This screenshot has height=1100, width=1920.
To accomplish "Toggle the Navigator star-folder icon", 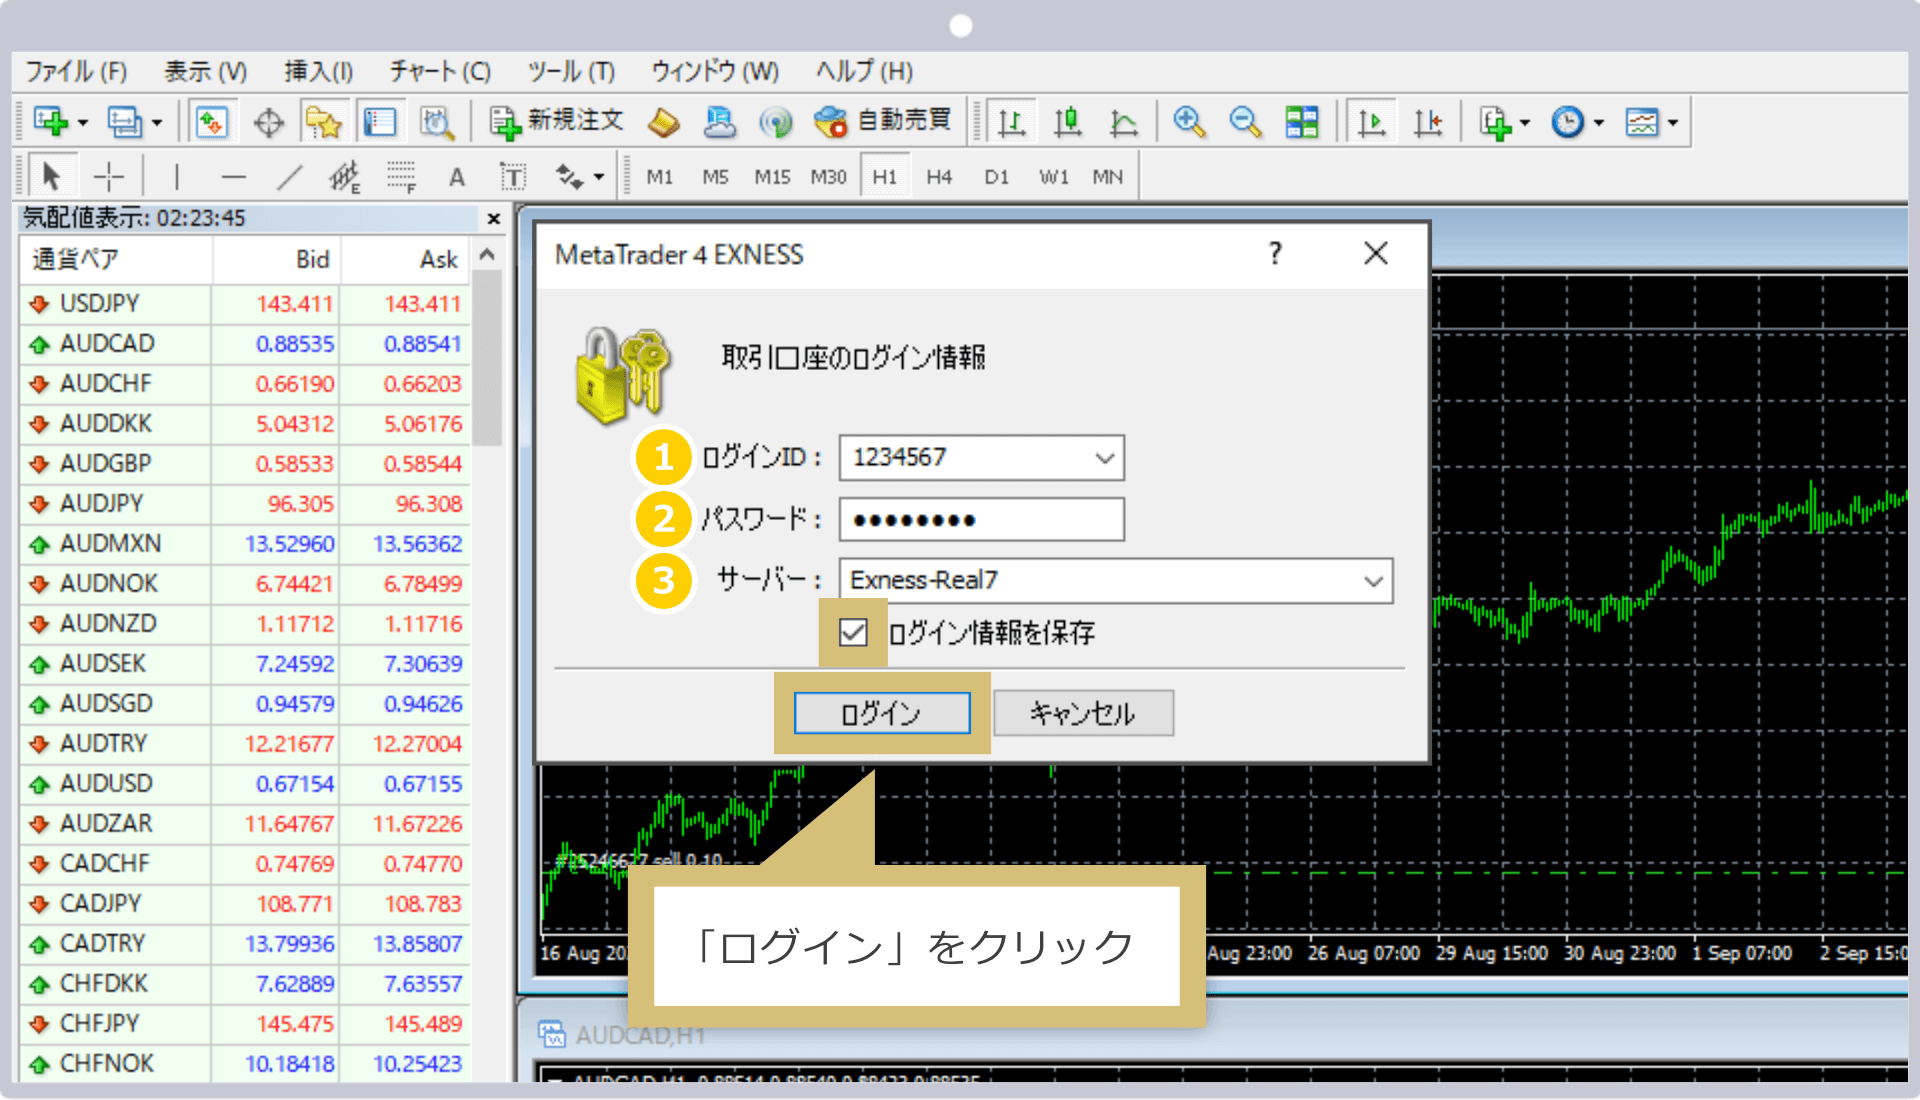I will [324, 122].
